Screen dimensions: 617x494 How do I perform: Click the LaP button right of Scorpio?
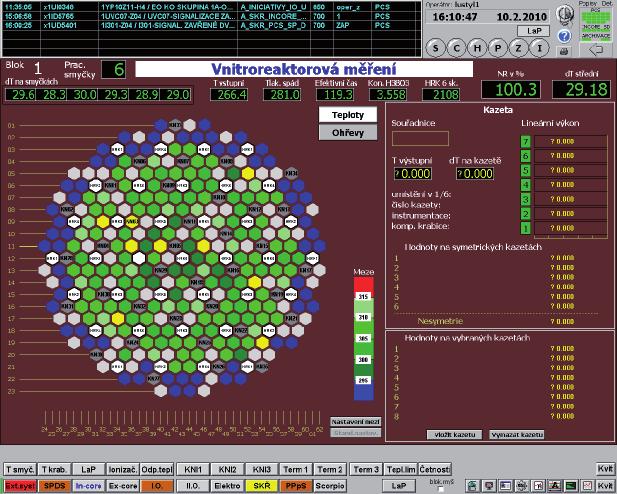coord(399,486)
